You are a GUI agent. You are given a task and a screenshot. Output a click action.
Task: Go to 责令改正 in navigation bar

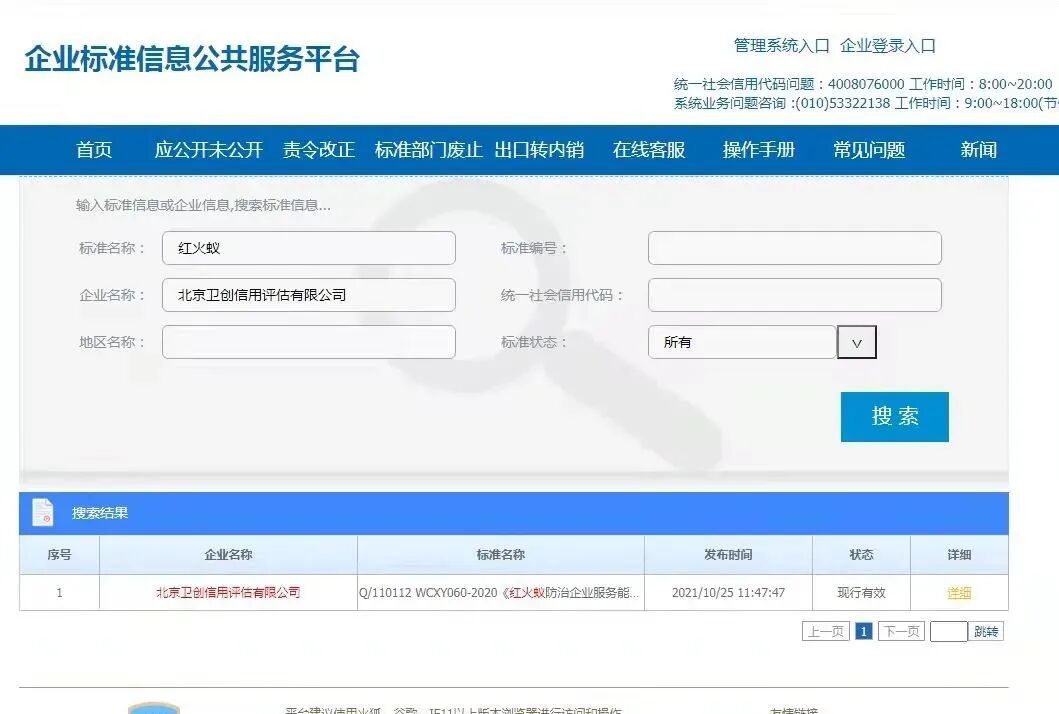click(319, 149)
